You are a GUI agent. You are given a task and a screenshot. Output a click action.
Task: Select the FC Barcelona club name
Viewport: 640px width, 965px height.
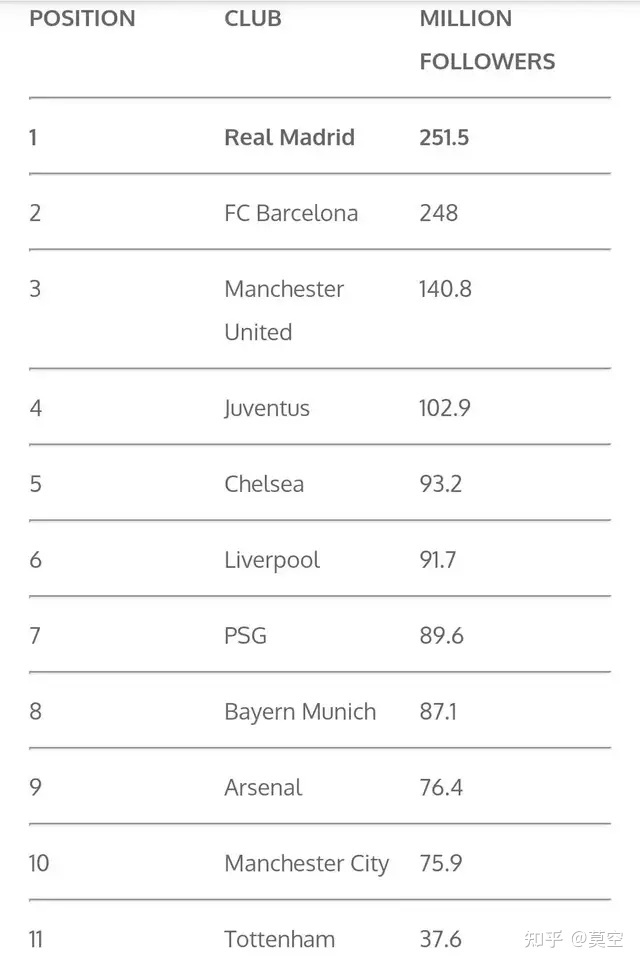(291, 213)
